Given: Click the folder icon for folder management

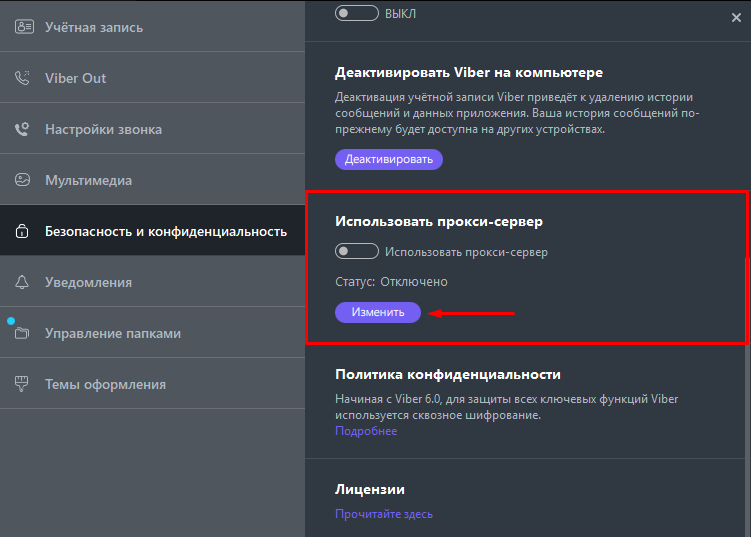Looking at the screenshot, I should tap(22, 333).
